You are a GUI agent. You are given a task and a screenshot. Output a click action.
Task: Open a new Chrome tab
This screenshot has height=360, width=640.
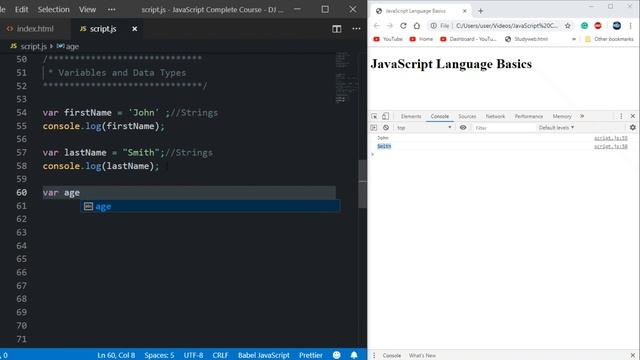coord(480,11)
